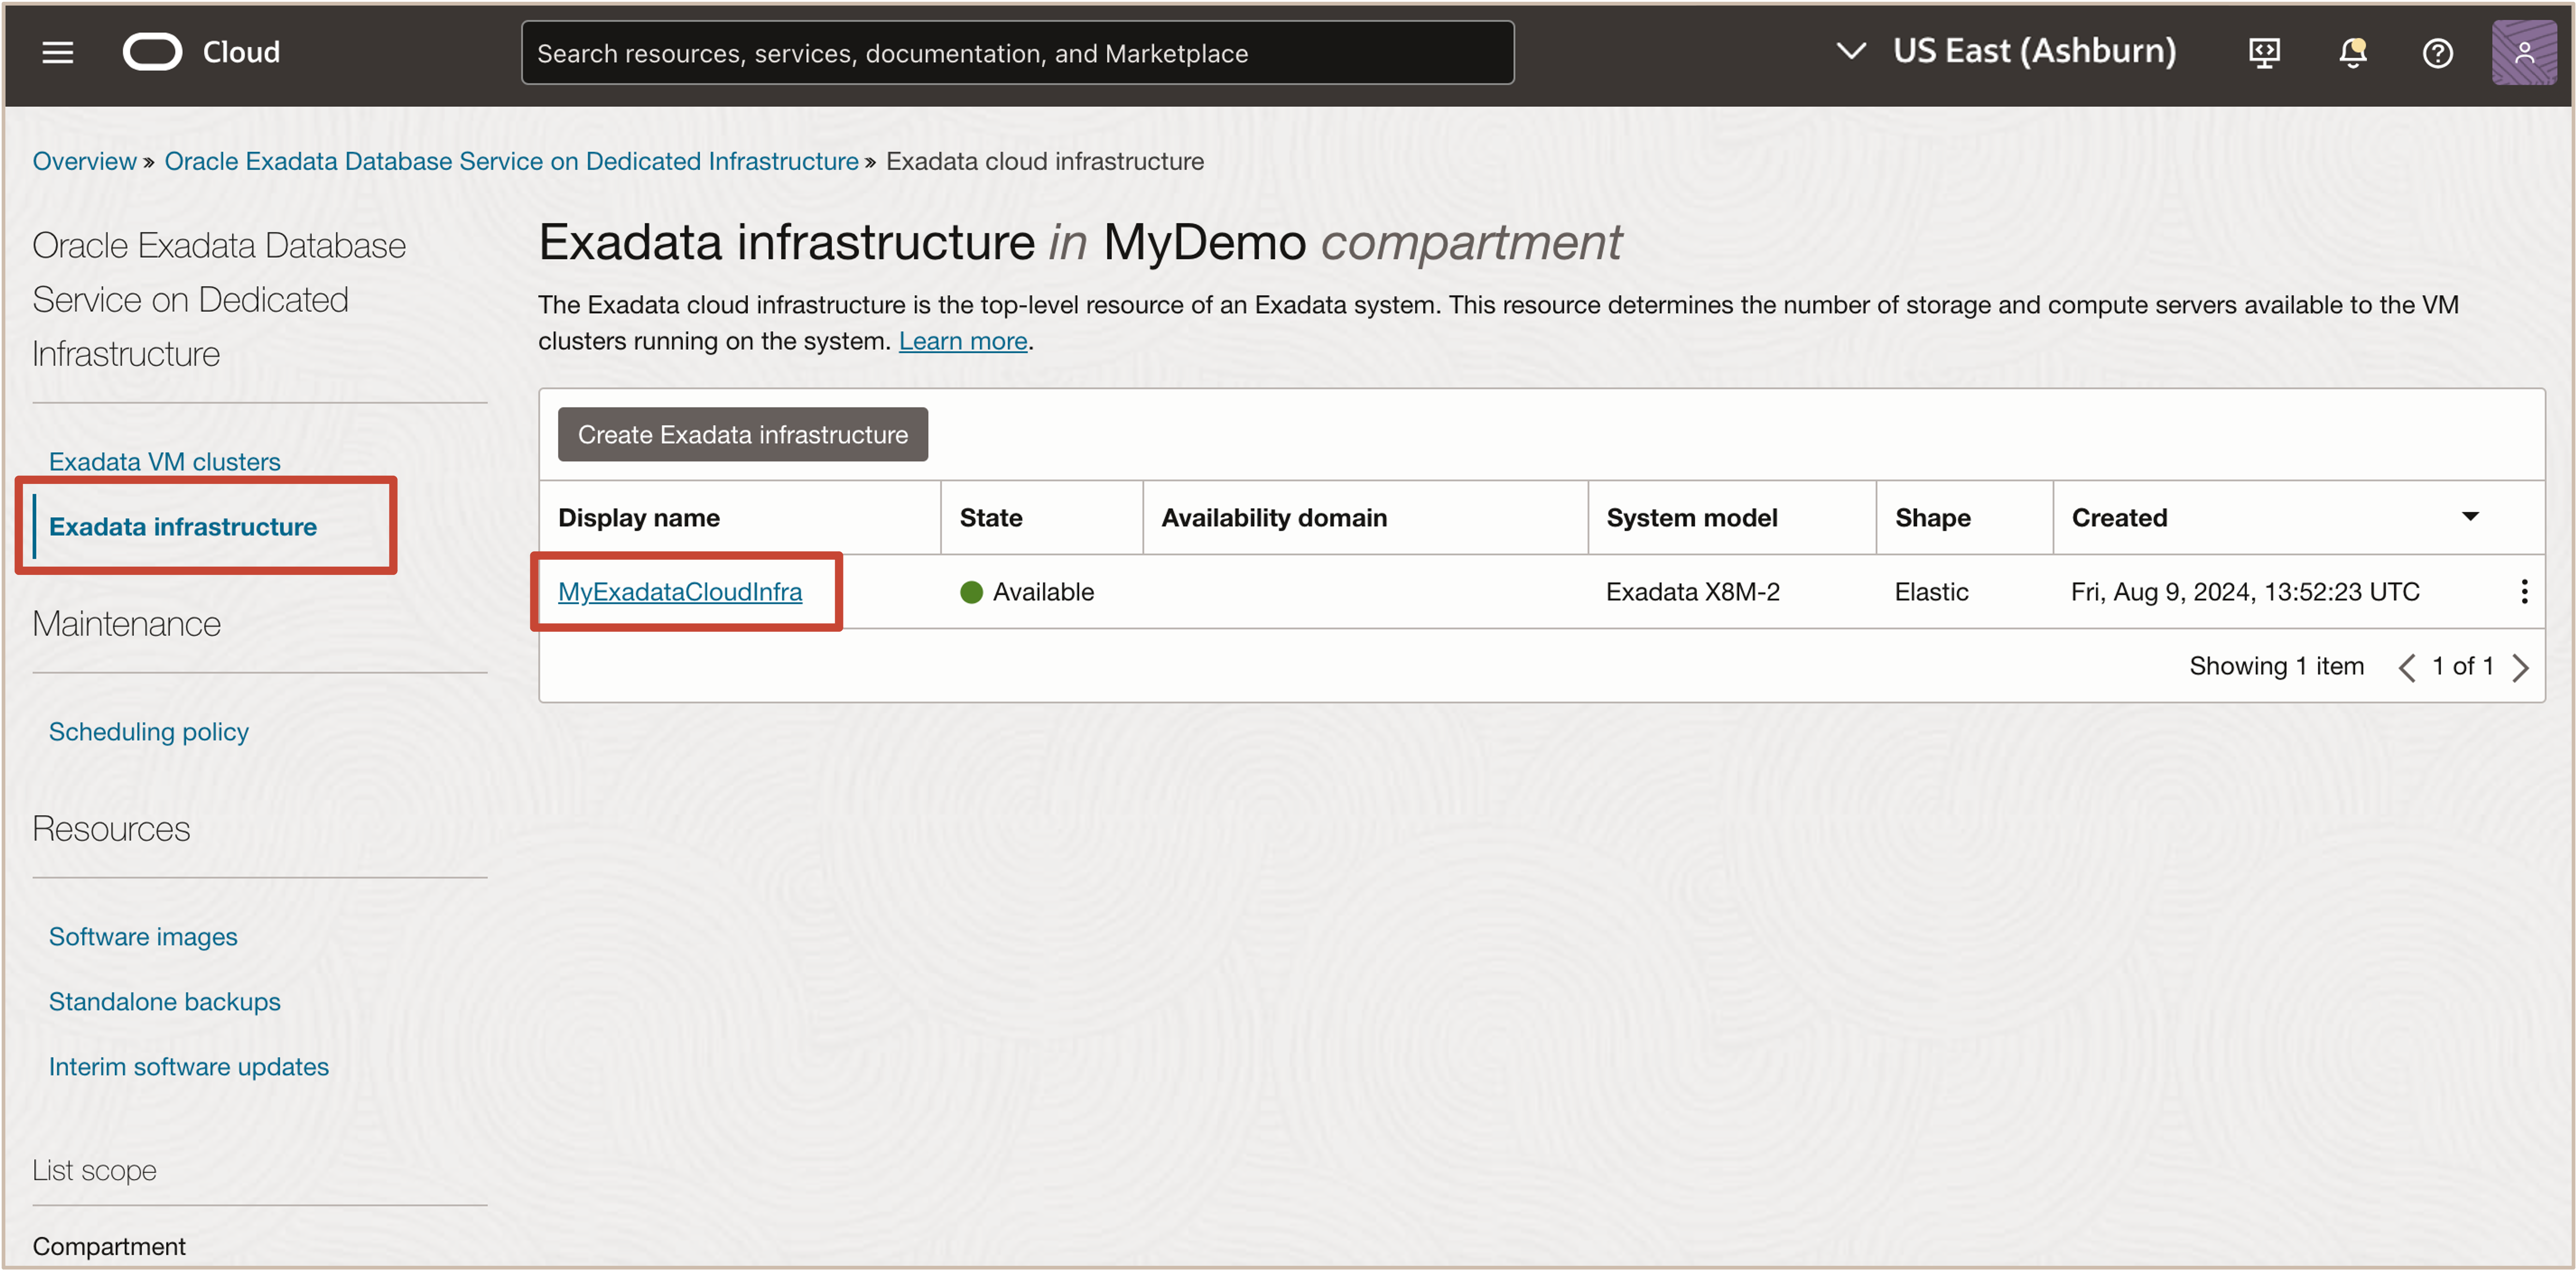Click the Learn more link

(x=962, y=341)
